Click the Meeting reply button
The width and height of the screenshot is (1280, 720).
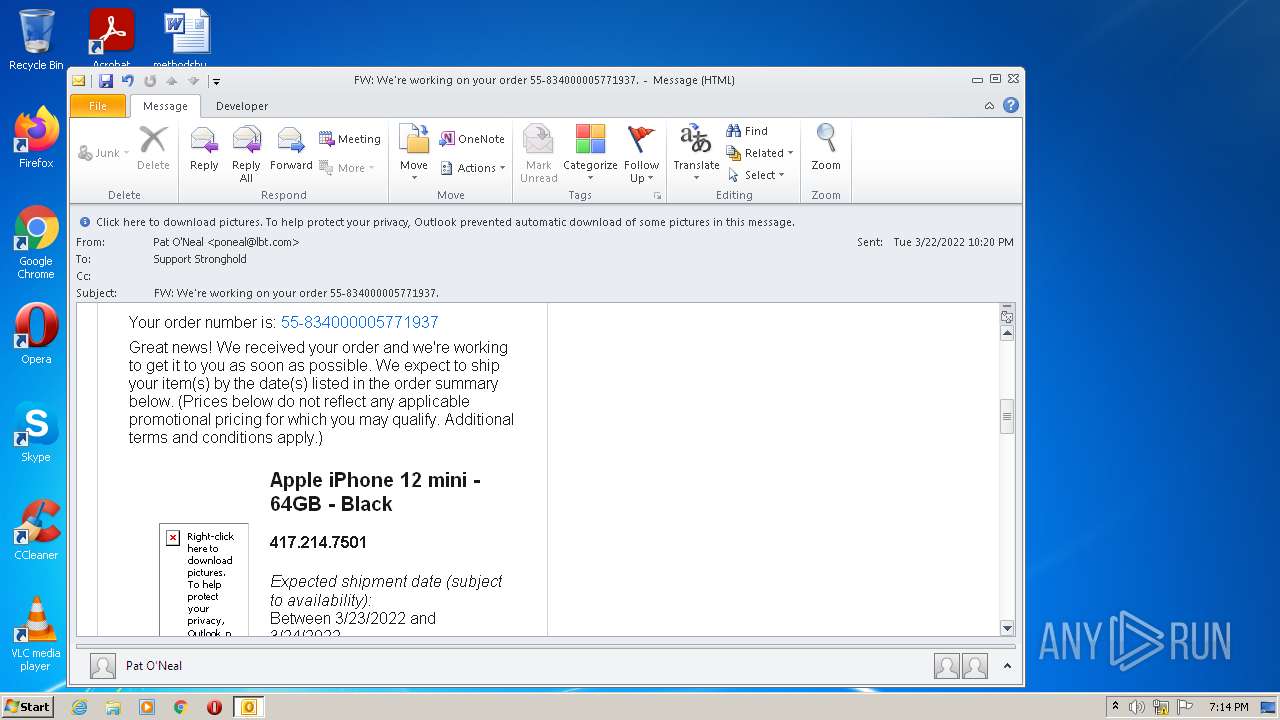[x=350, y=139]
